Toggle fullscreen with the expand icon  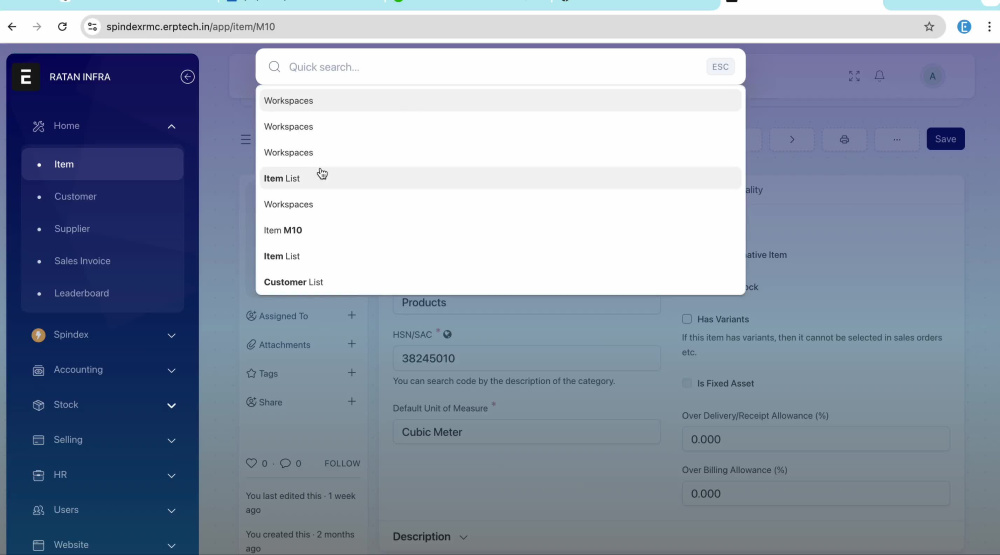854,77
